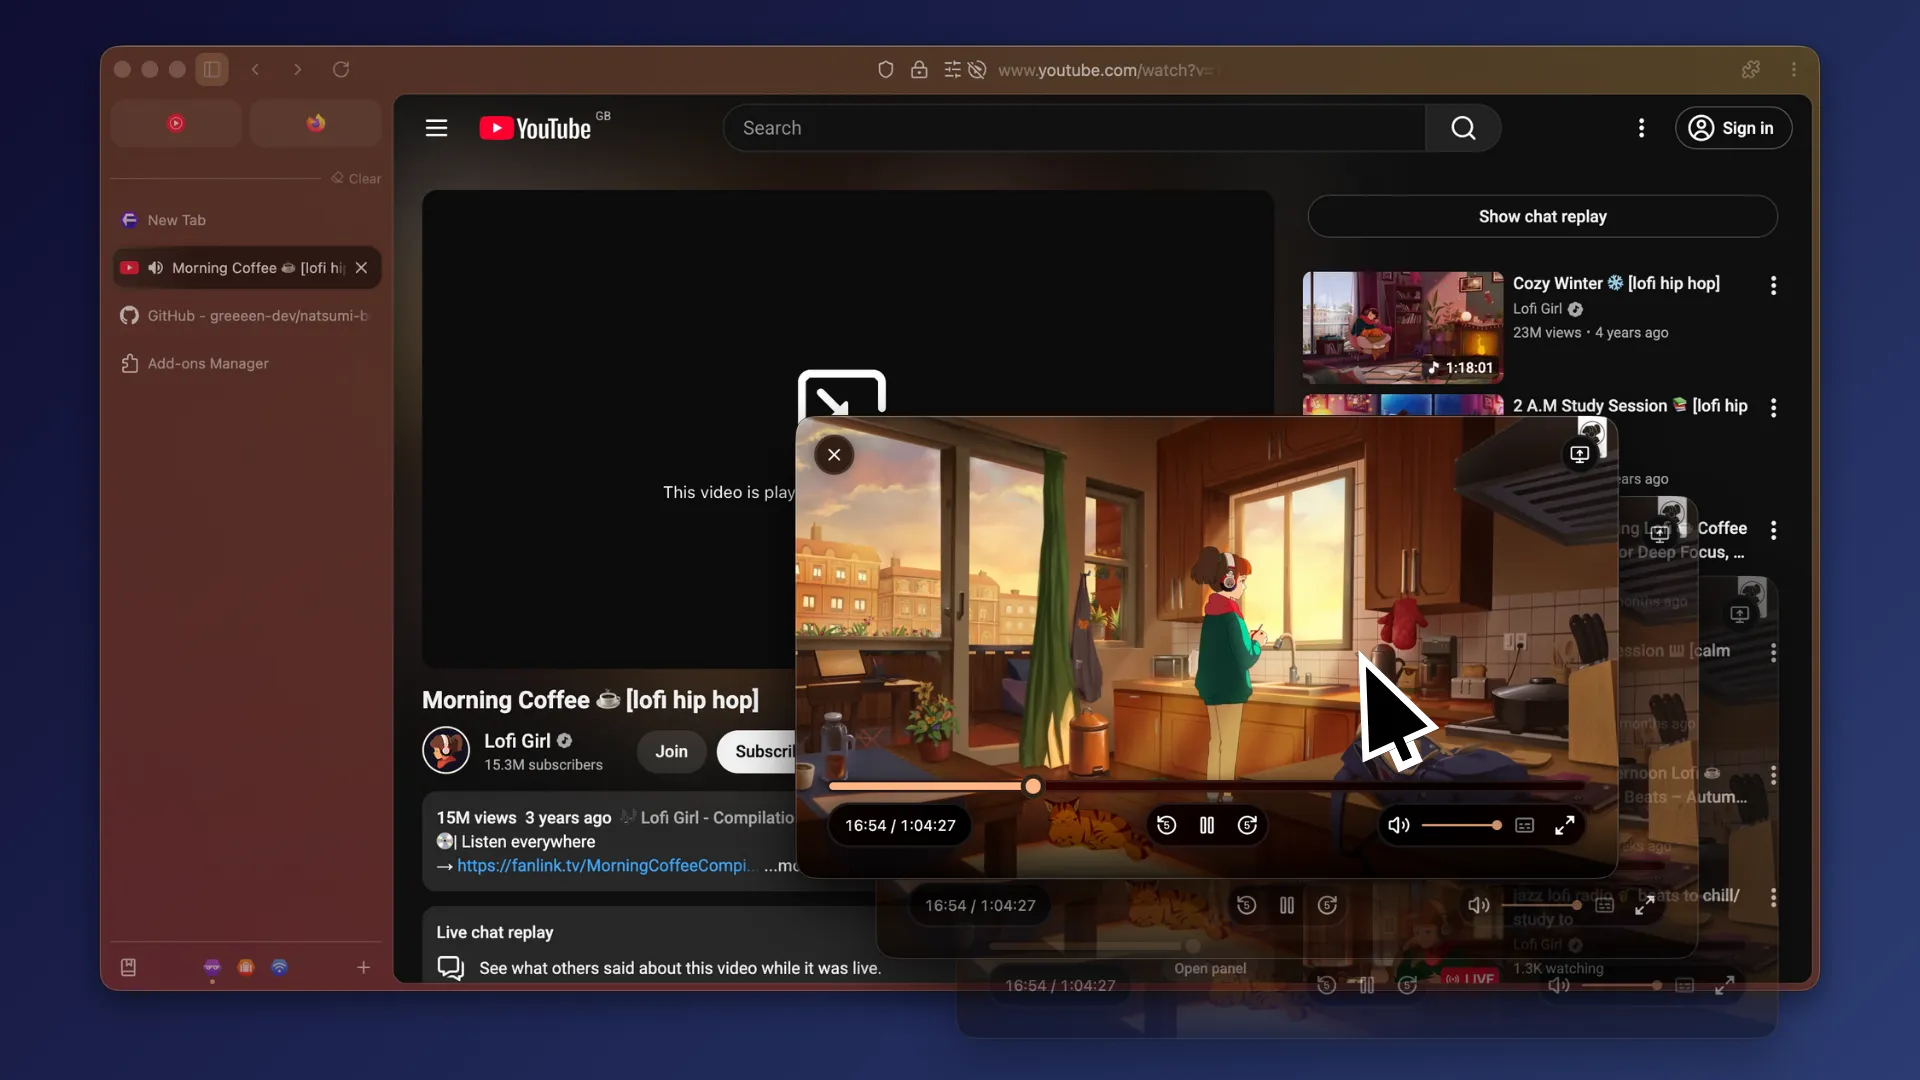Screen dimensions: 1920x1080
Task: Click the YouTube search magnifier button
Action: point(1463,128)
